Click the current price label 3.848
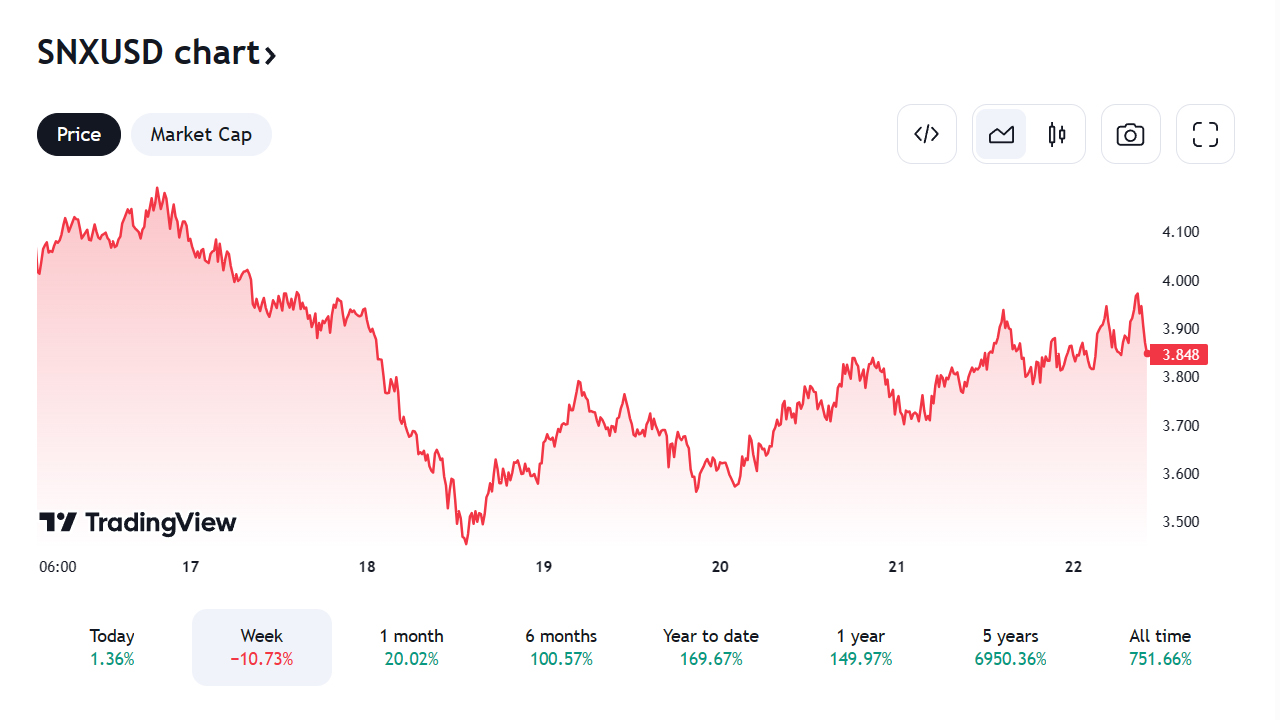This screenshot has height=720, width=1280. (x=1179, y=354)
